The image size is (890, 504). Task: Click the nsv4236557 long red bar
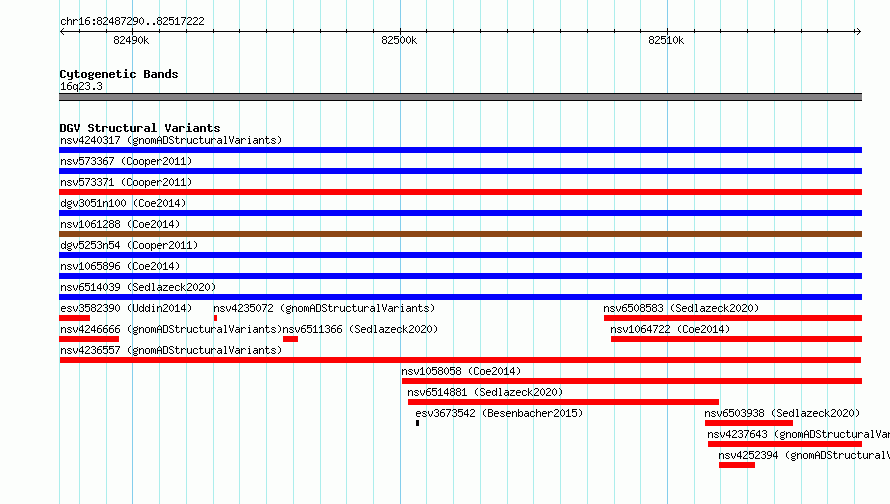coord(460,360)
